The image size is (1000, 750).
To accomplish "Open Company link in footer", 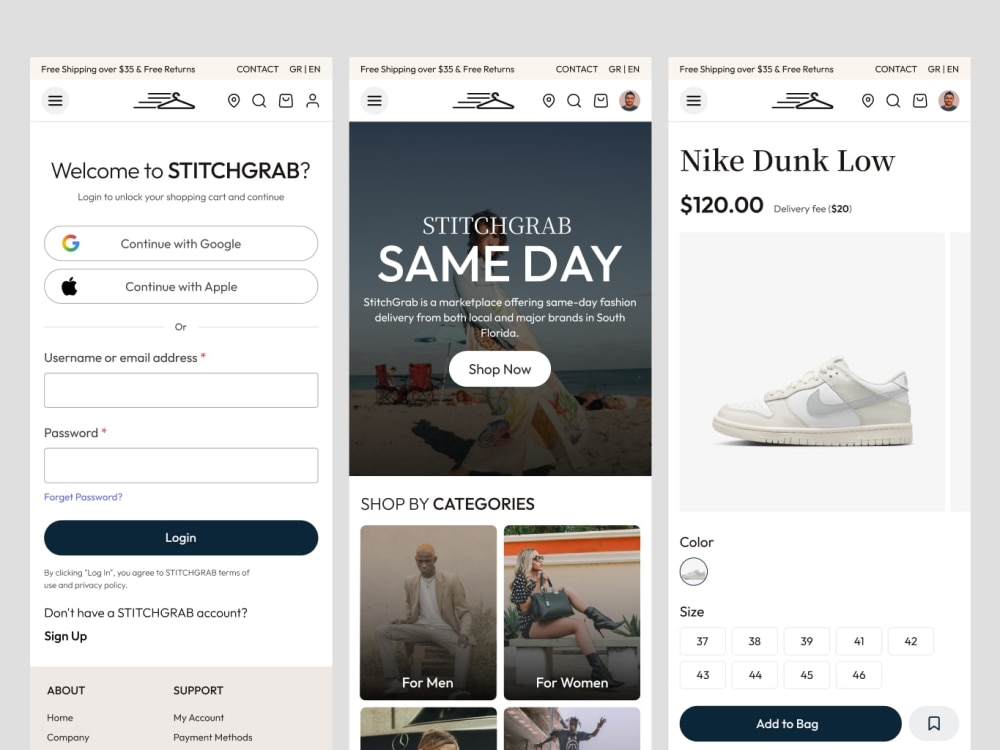I will [68, 737].
